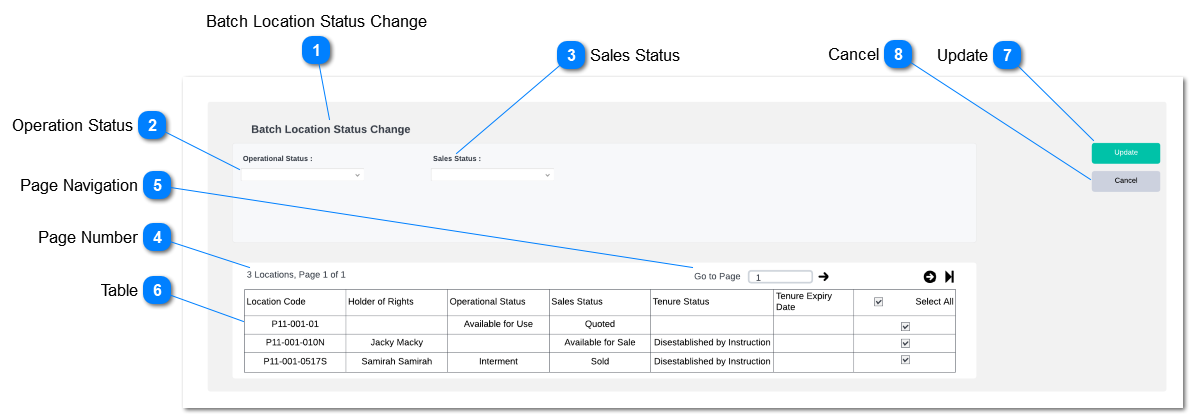Image resolution: width=1192 pixels, height=417 pixels.
Task: Click Batch Location Status Change form heading
Action: tap(331, 130)
